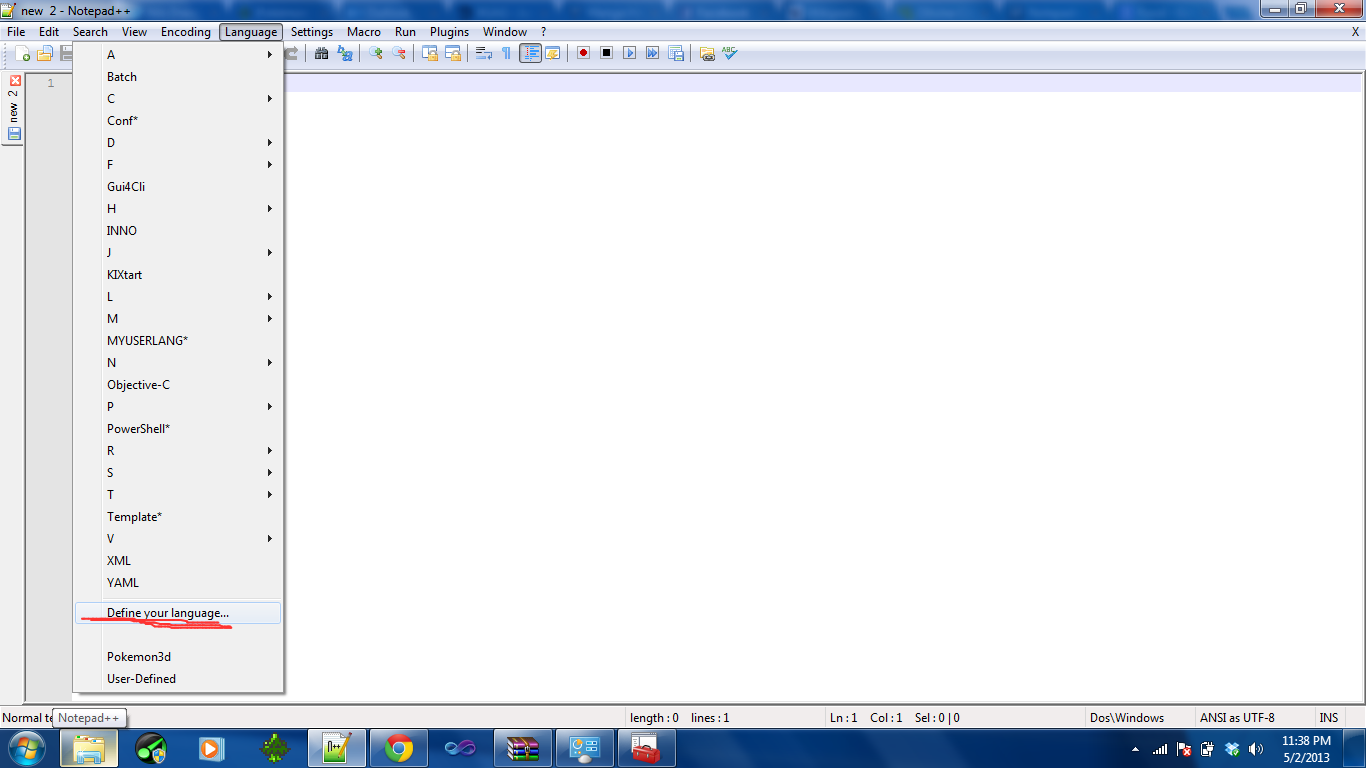
Task: Select the new 2 document tab
Action: [x=13, y=109]
